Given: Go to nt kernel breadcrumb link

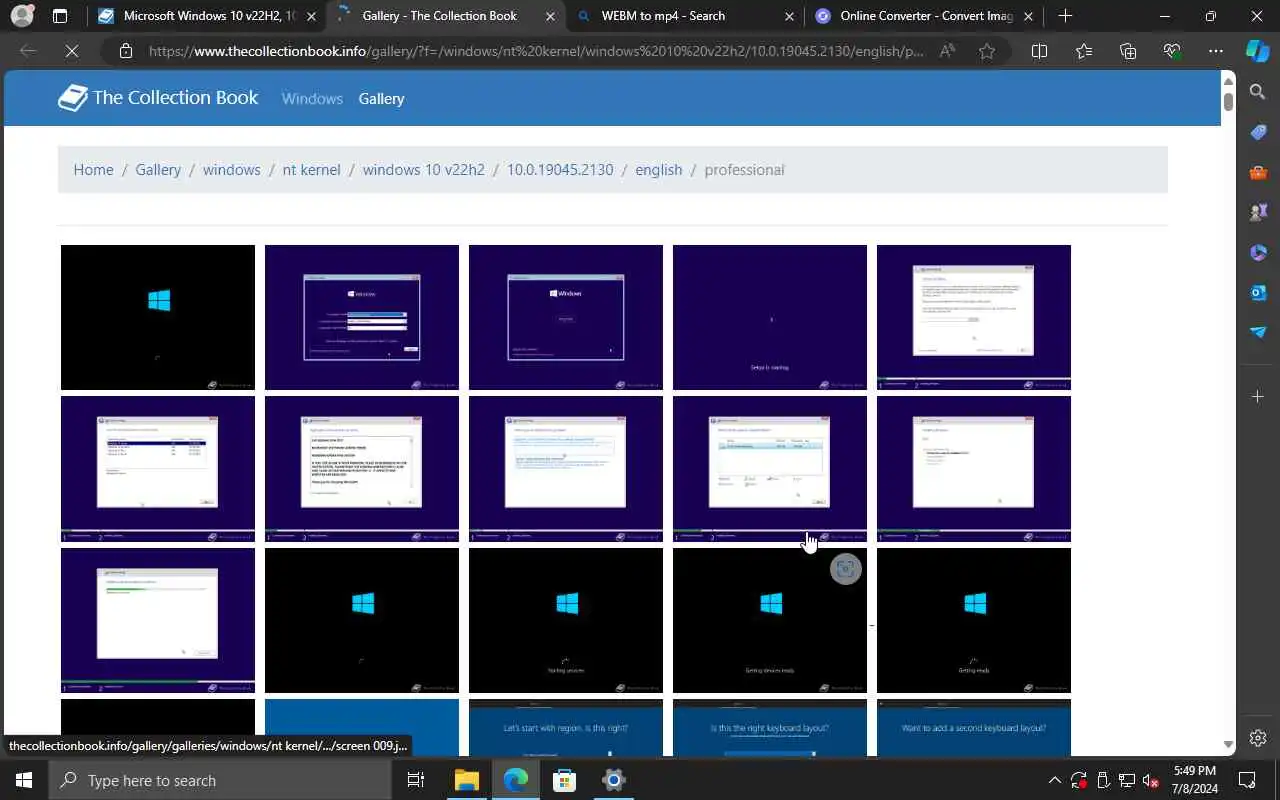Looking at the screenshot, I should pos(311,170).
